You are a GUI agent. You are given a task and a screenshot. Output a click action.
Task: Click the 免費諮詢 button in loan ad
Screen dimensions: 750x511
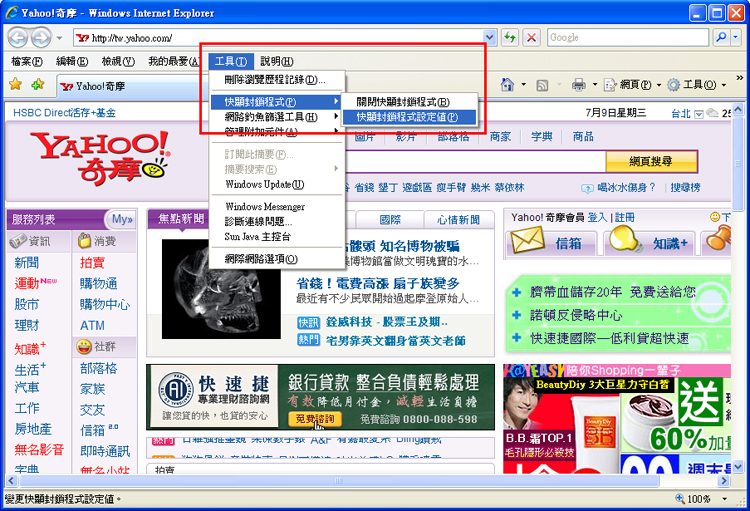pyautogui.click(x=314, y=419)
